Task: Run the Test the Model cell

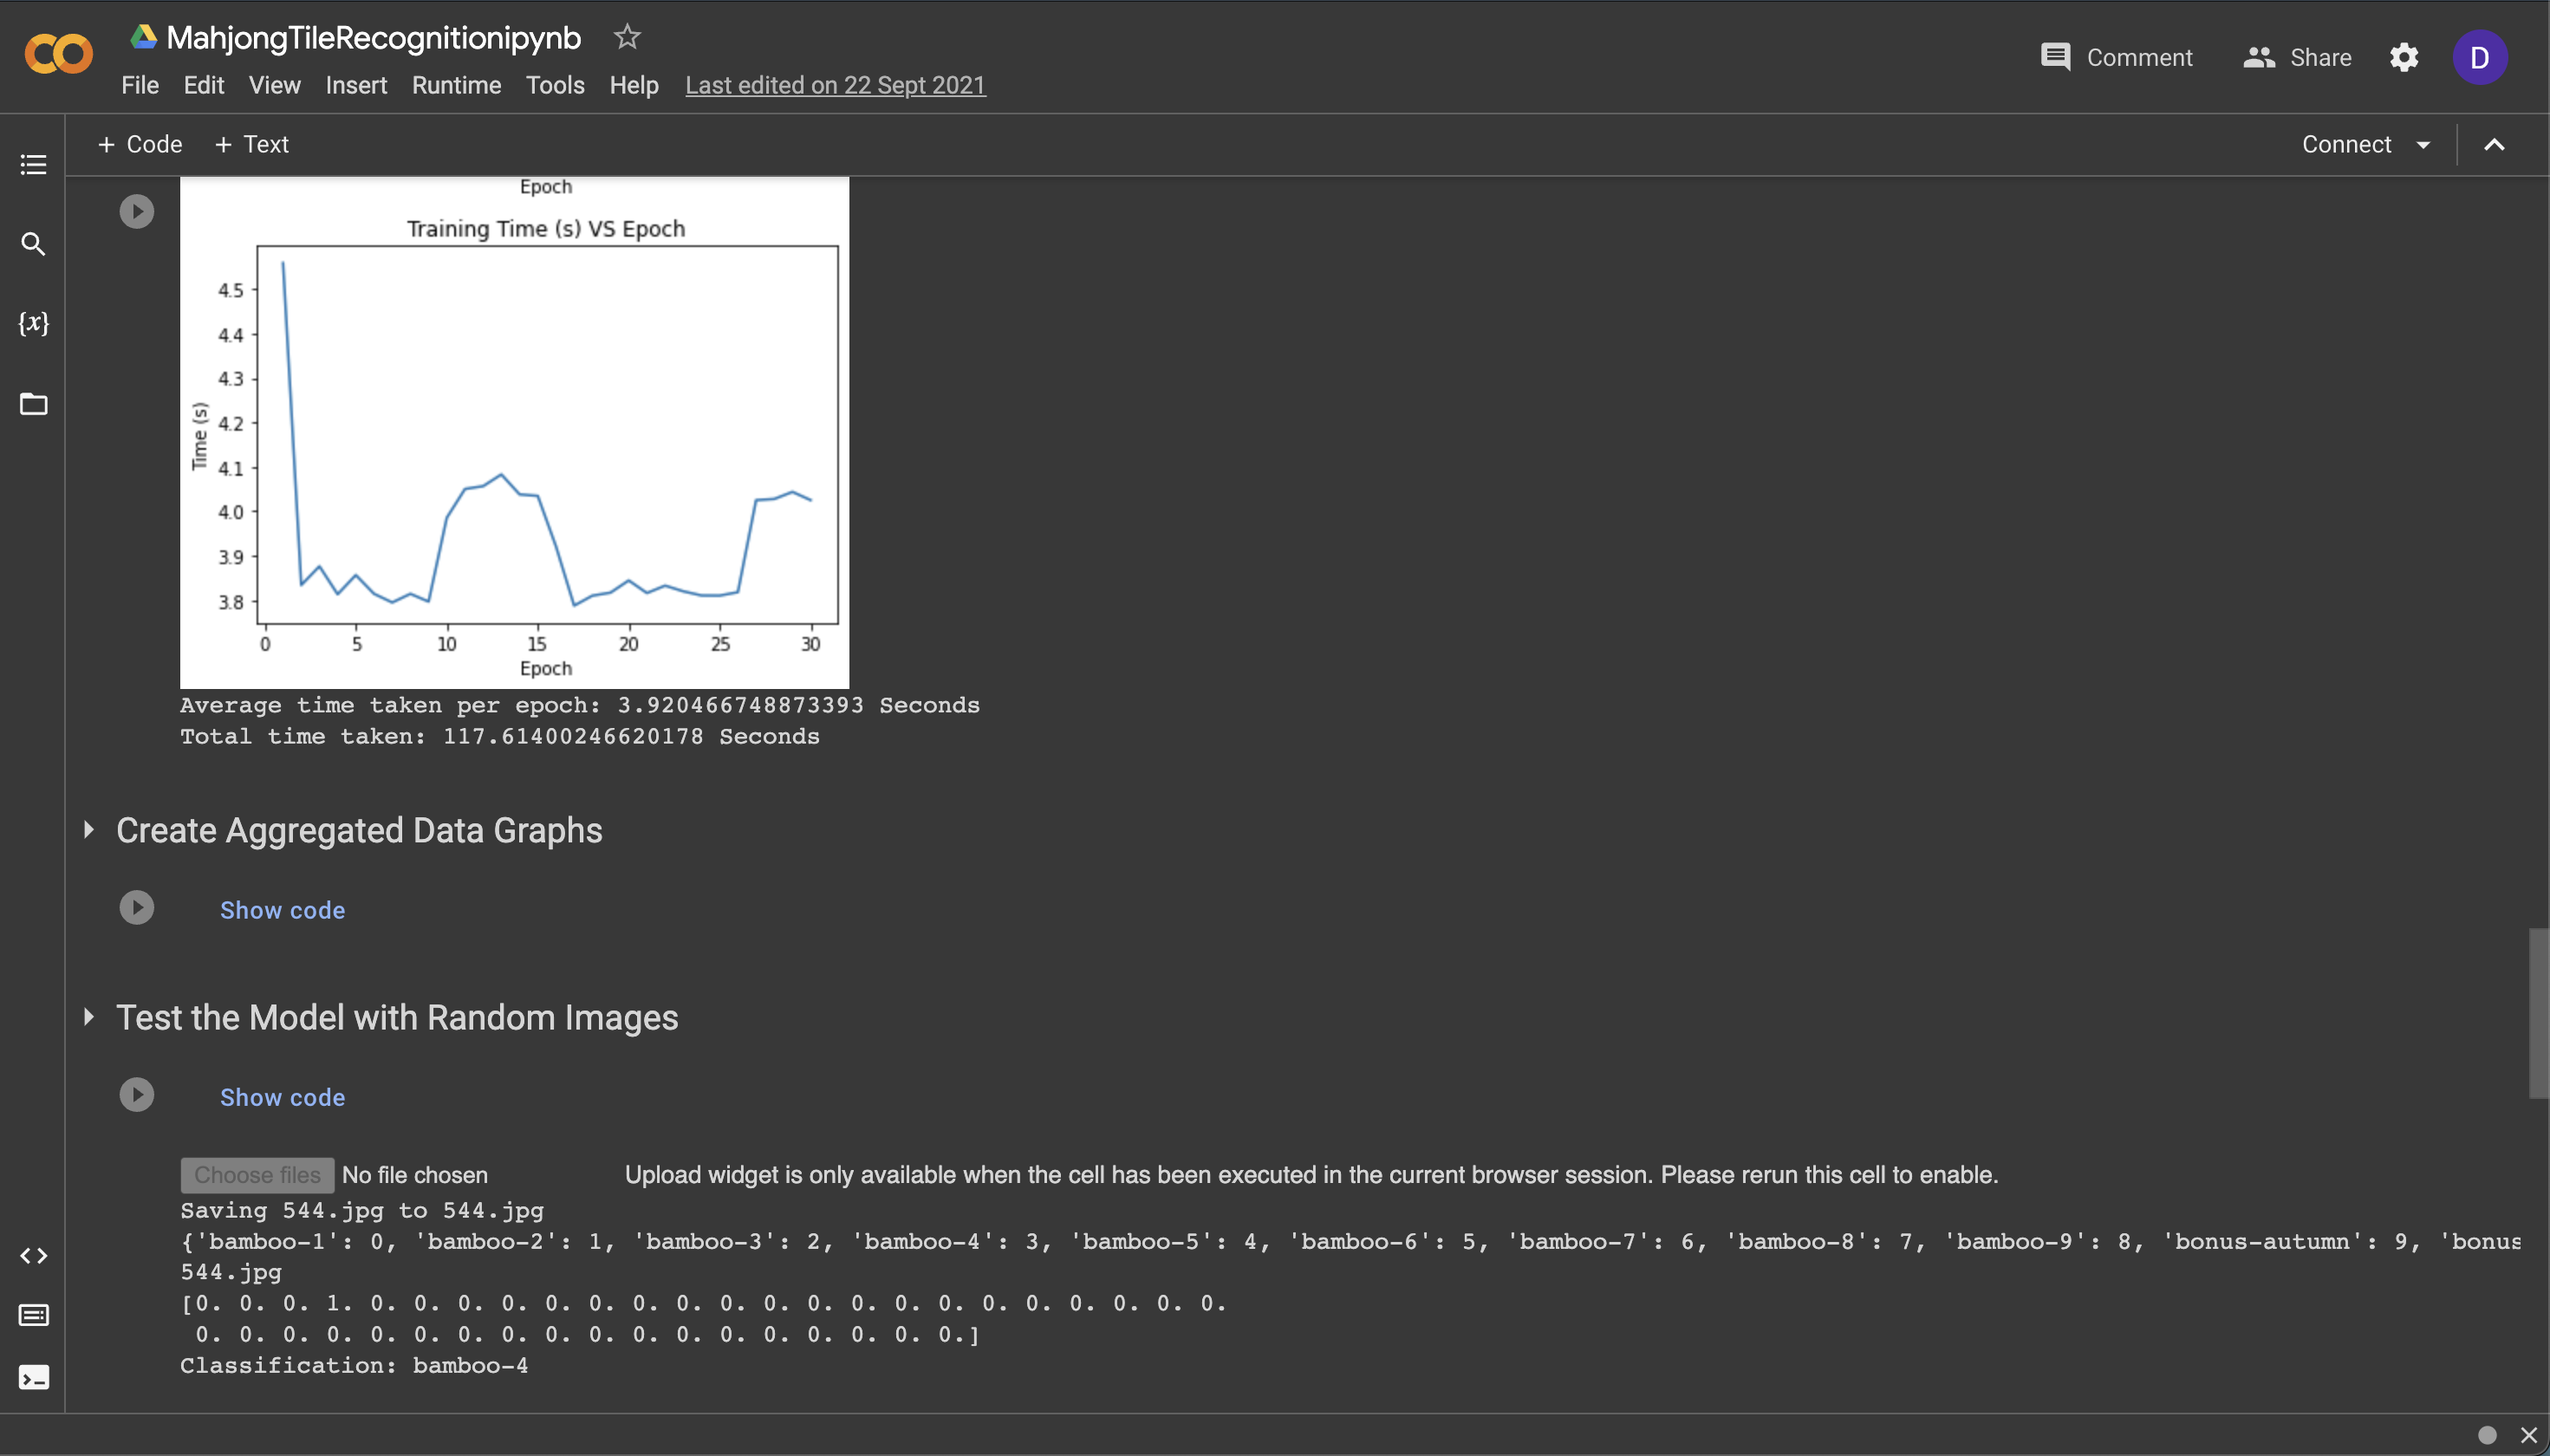Action: tap(137, 1095)
